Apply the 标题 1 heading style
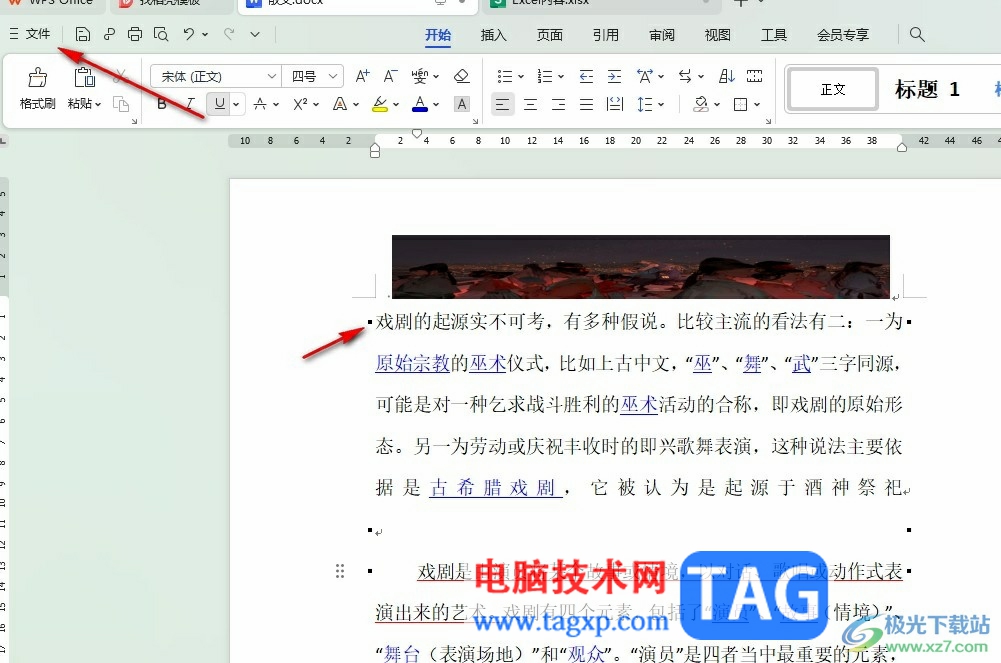Image resolution: width=1001 pixels, height=663 pixels. (x=927, y=89)
